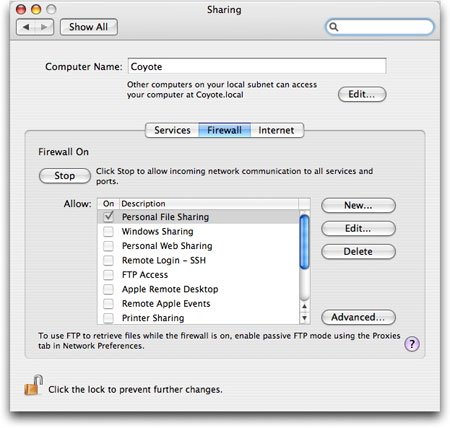Click the Show All button
The width and height of the screenshot is (450, 428).
[x=89, y=27]
